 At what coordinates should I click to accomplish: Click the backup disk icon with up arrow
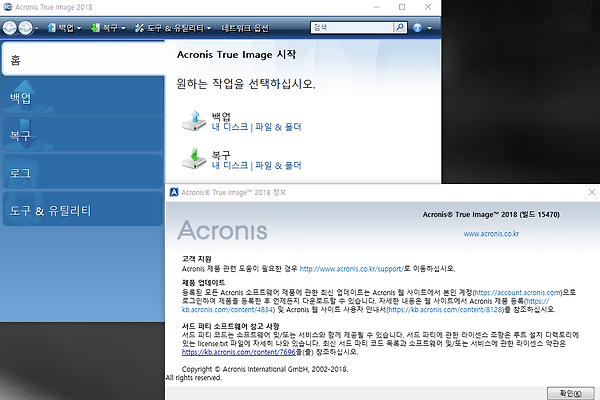194,121
